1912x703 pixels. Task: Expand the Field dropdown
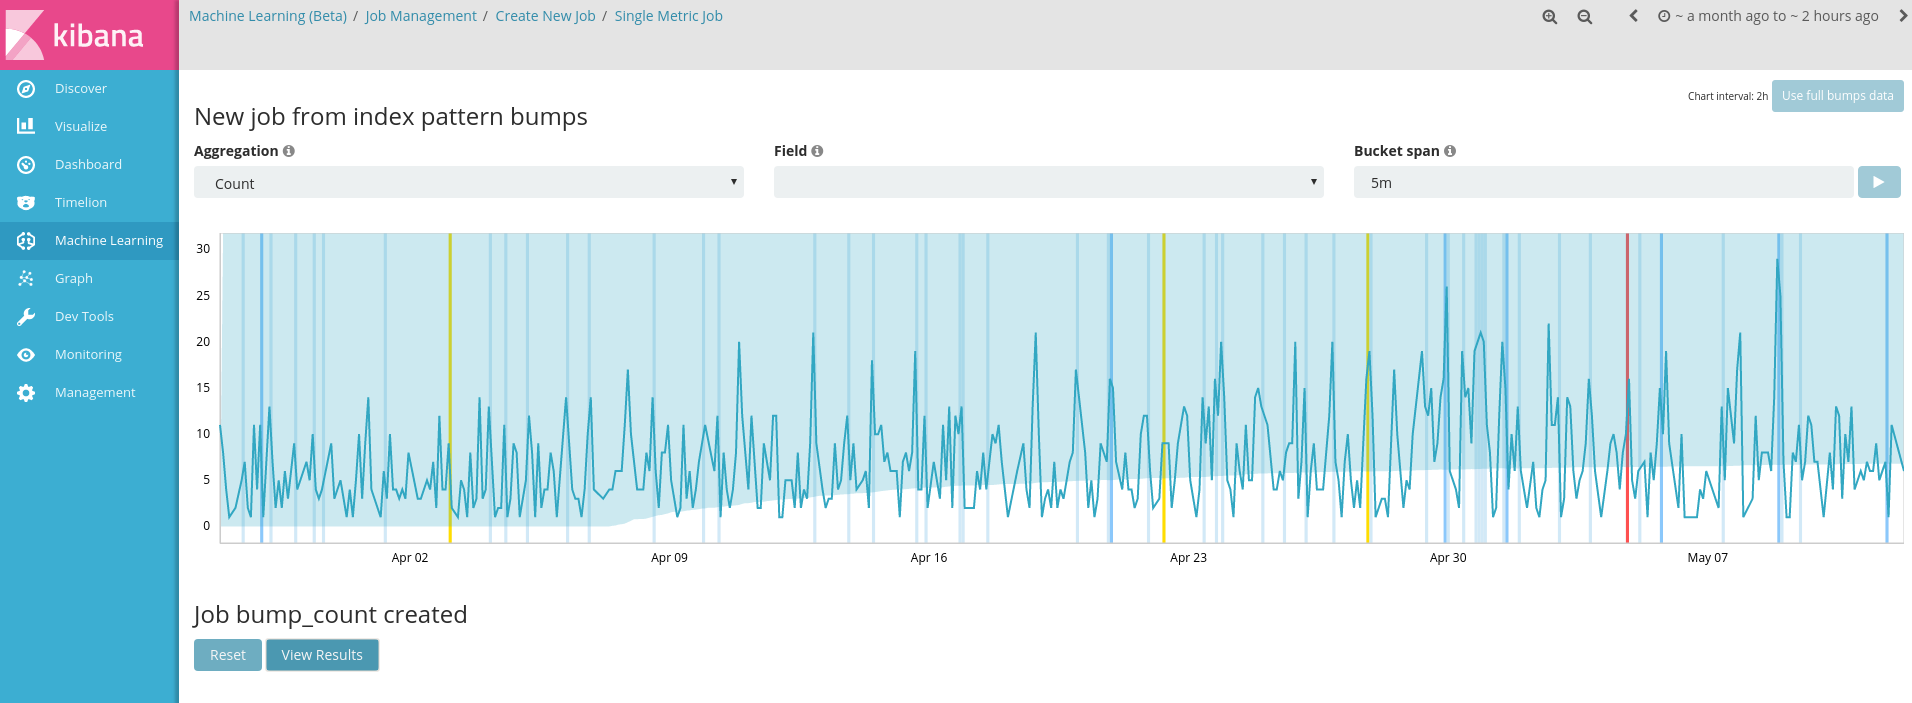pos(1048,182)
